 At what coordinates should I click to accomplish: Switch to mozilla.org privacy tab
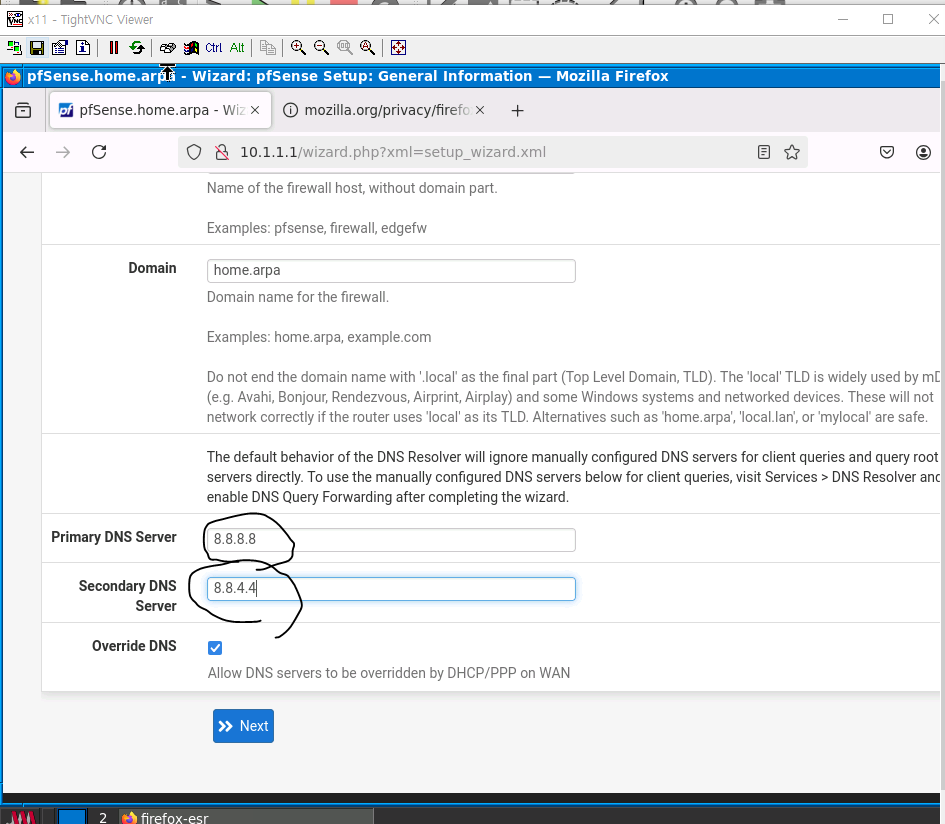click(384, 110)
